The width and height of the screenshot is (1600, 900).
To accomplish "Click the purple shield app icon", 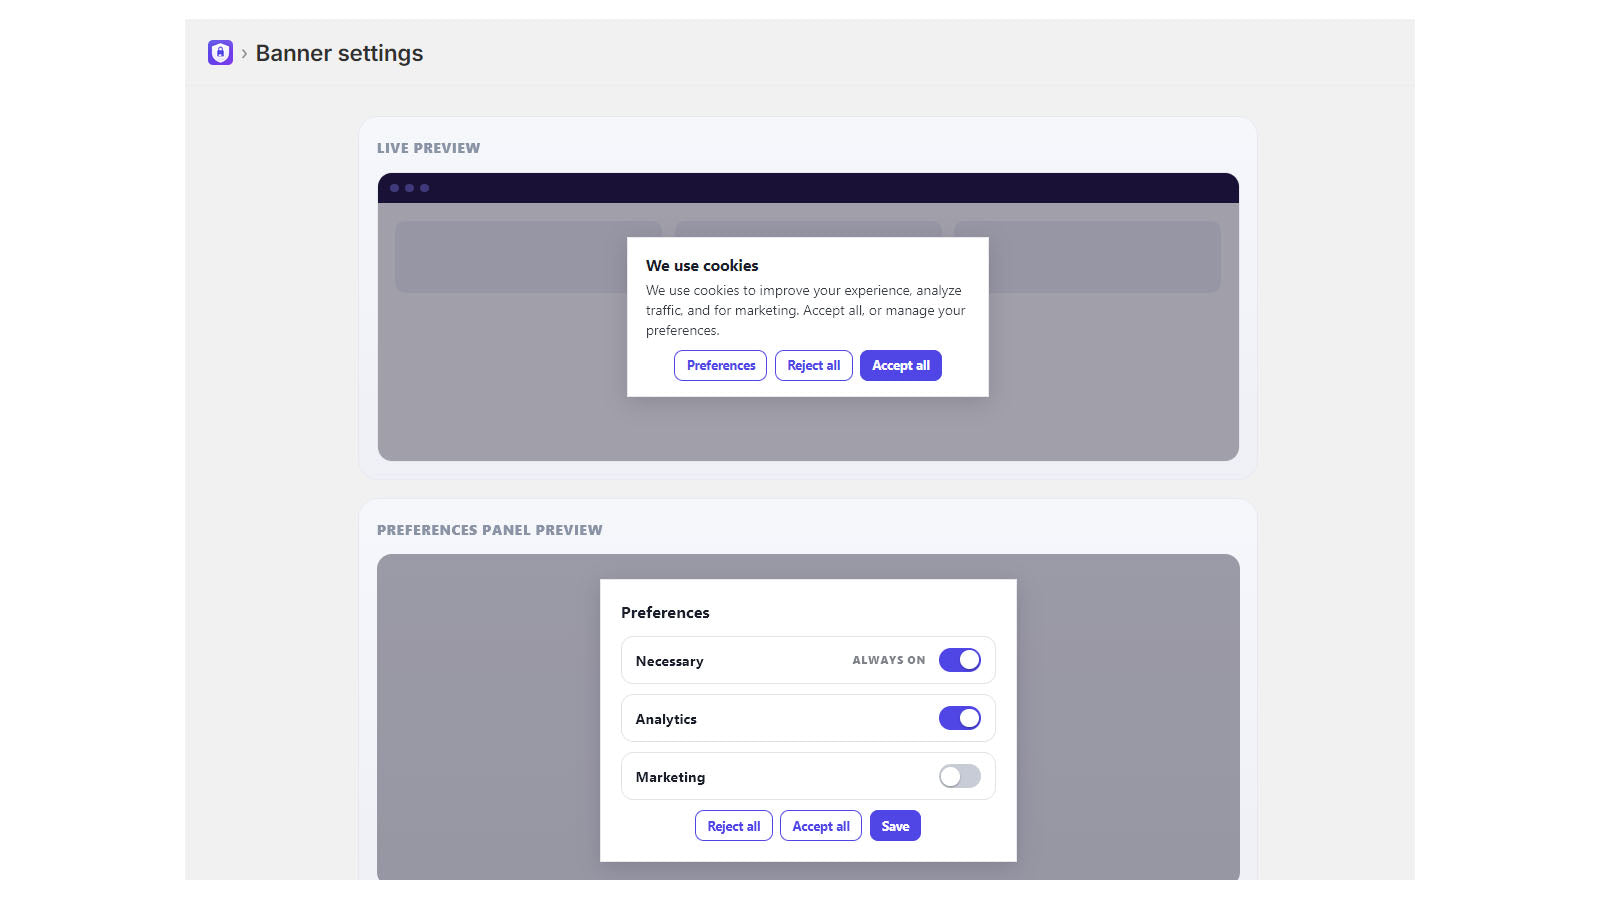I will (220, 52).
